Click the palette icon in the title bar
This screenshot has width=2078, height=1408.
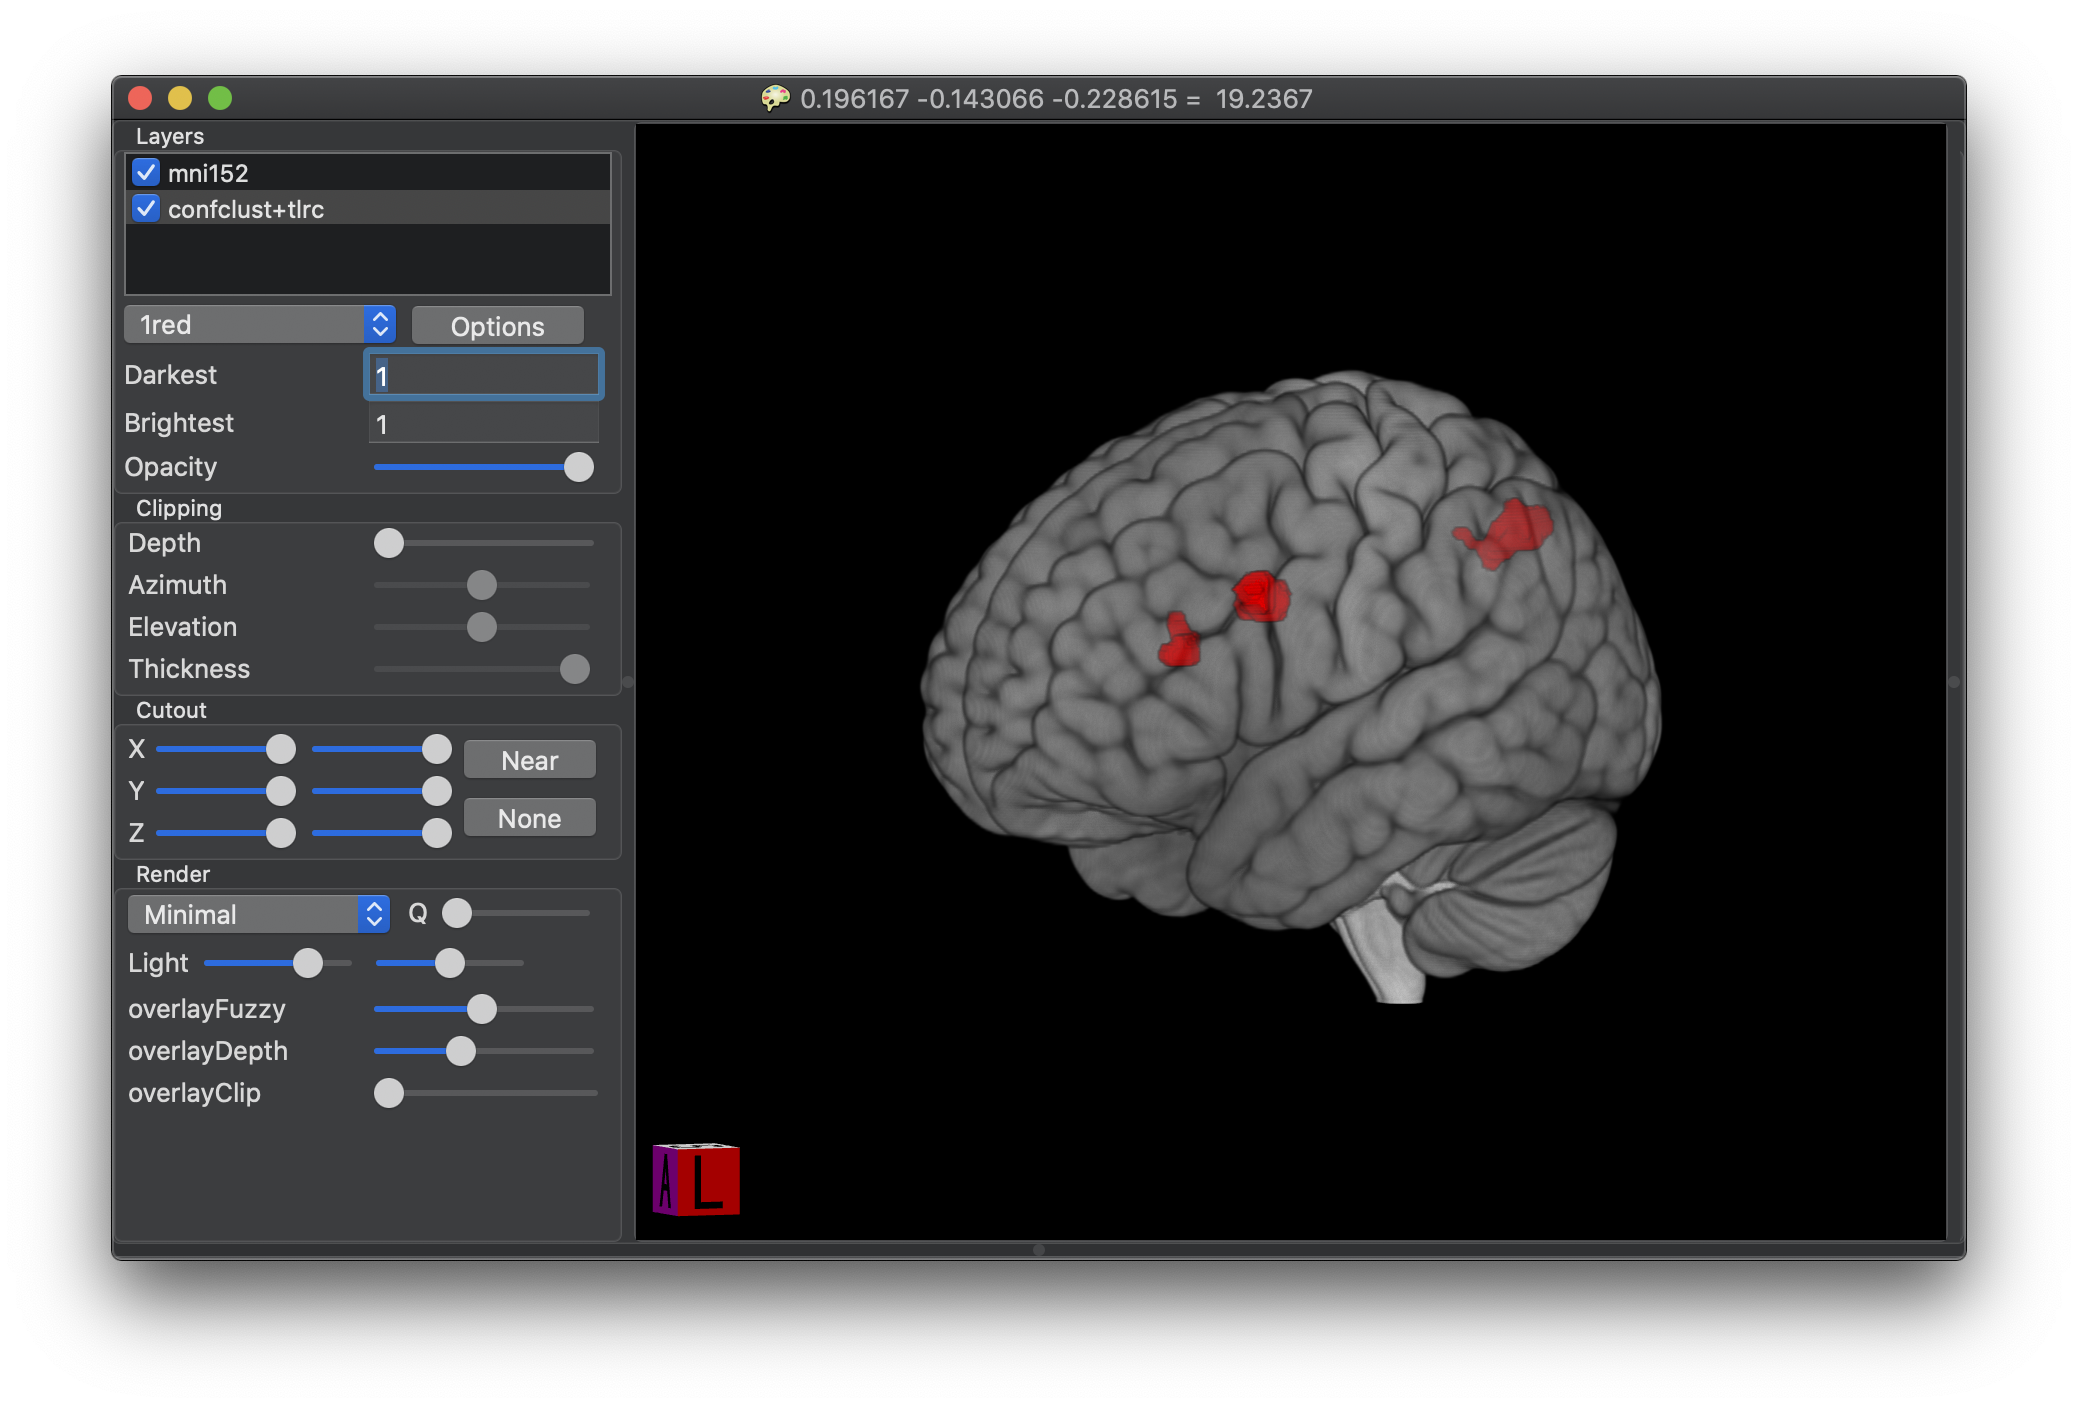click(774, 98)
